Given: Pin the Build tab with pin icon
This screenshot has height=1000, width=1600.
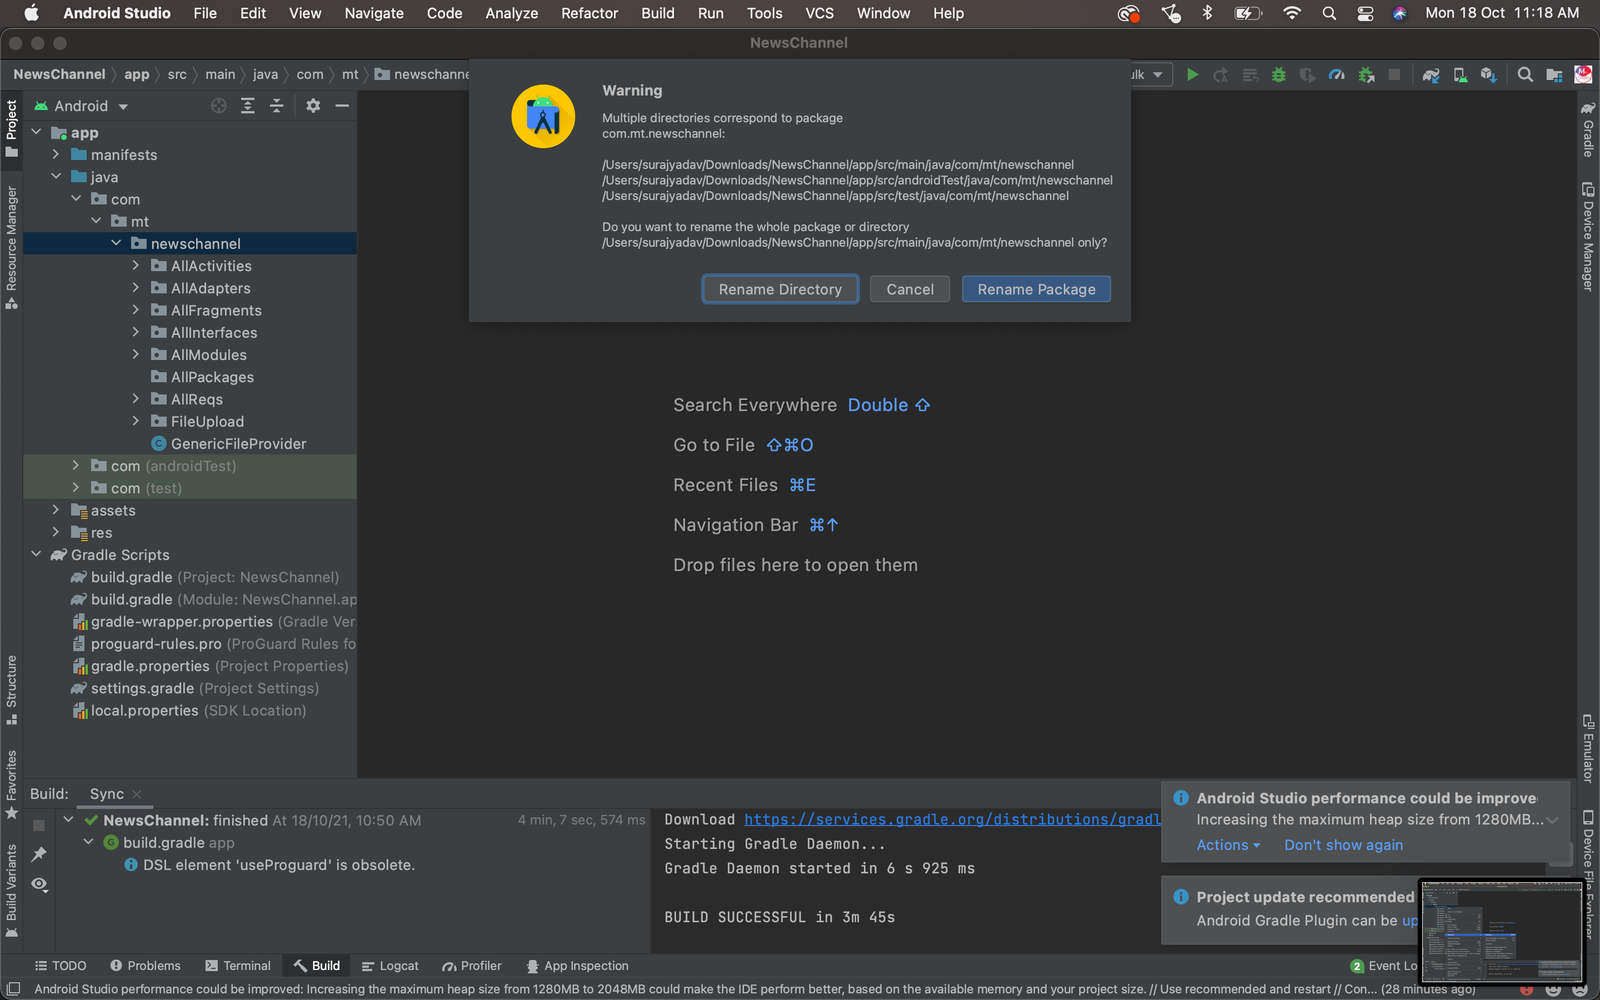Looking at the screenshot, I should (x=39, y=854).
